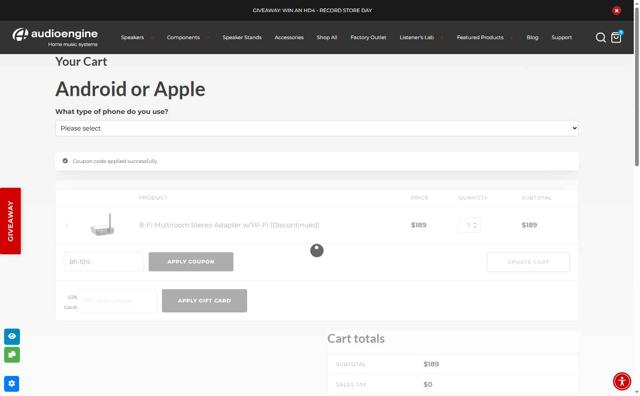Viewport: 640px width, 396px height.
Task: Click the Apply Gift Card button
Action: [x=204, y=300]
